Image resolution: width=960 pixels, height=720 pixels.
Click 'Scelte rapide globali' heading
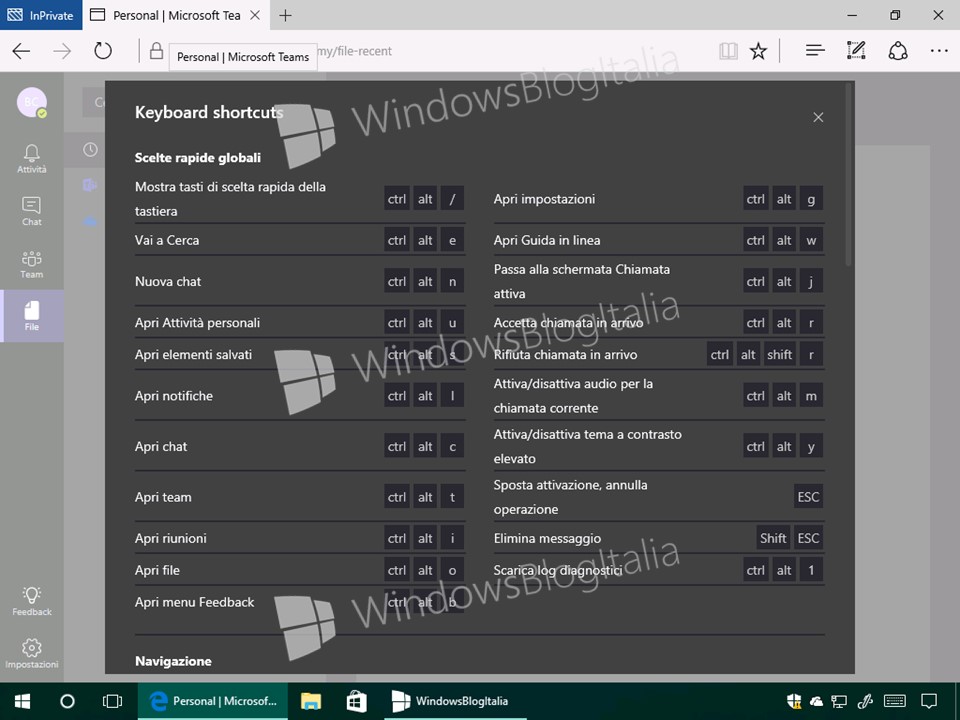pyautogui.click(x=198, y=157)
